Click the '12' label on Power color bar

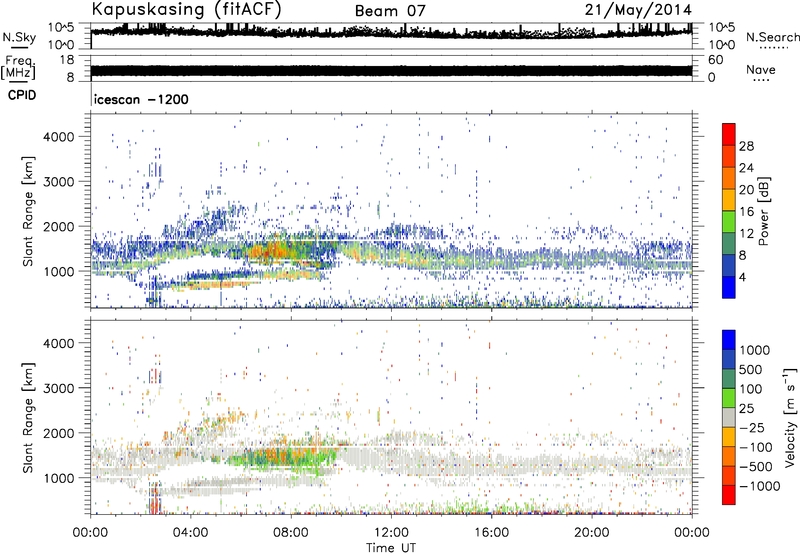pyautogui.click(x=746, y=233)
